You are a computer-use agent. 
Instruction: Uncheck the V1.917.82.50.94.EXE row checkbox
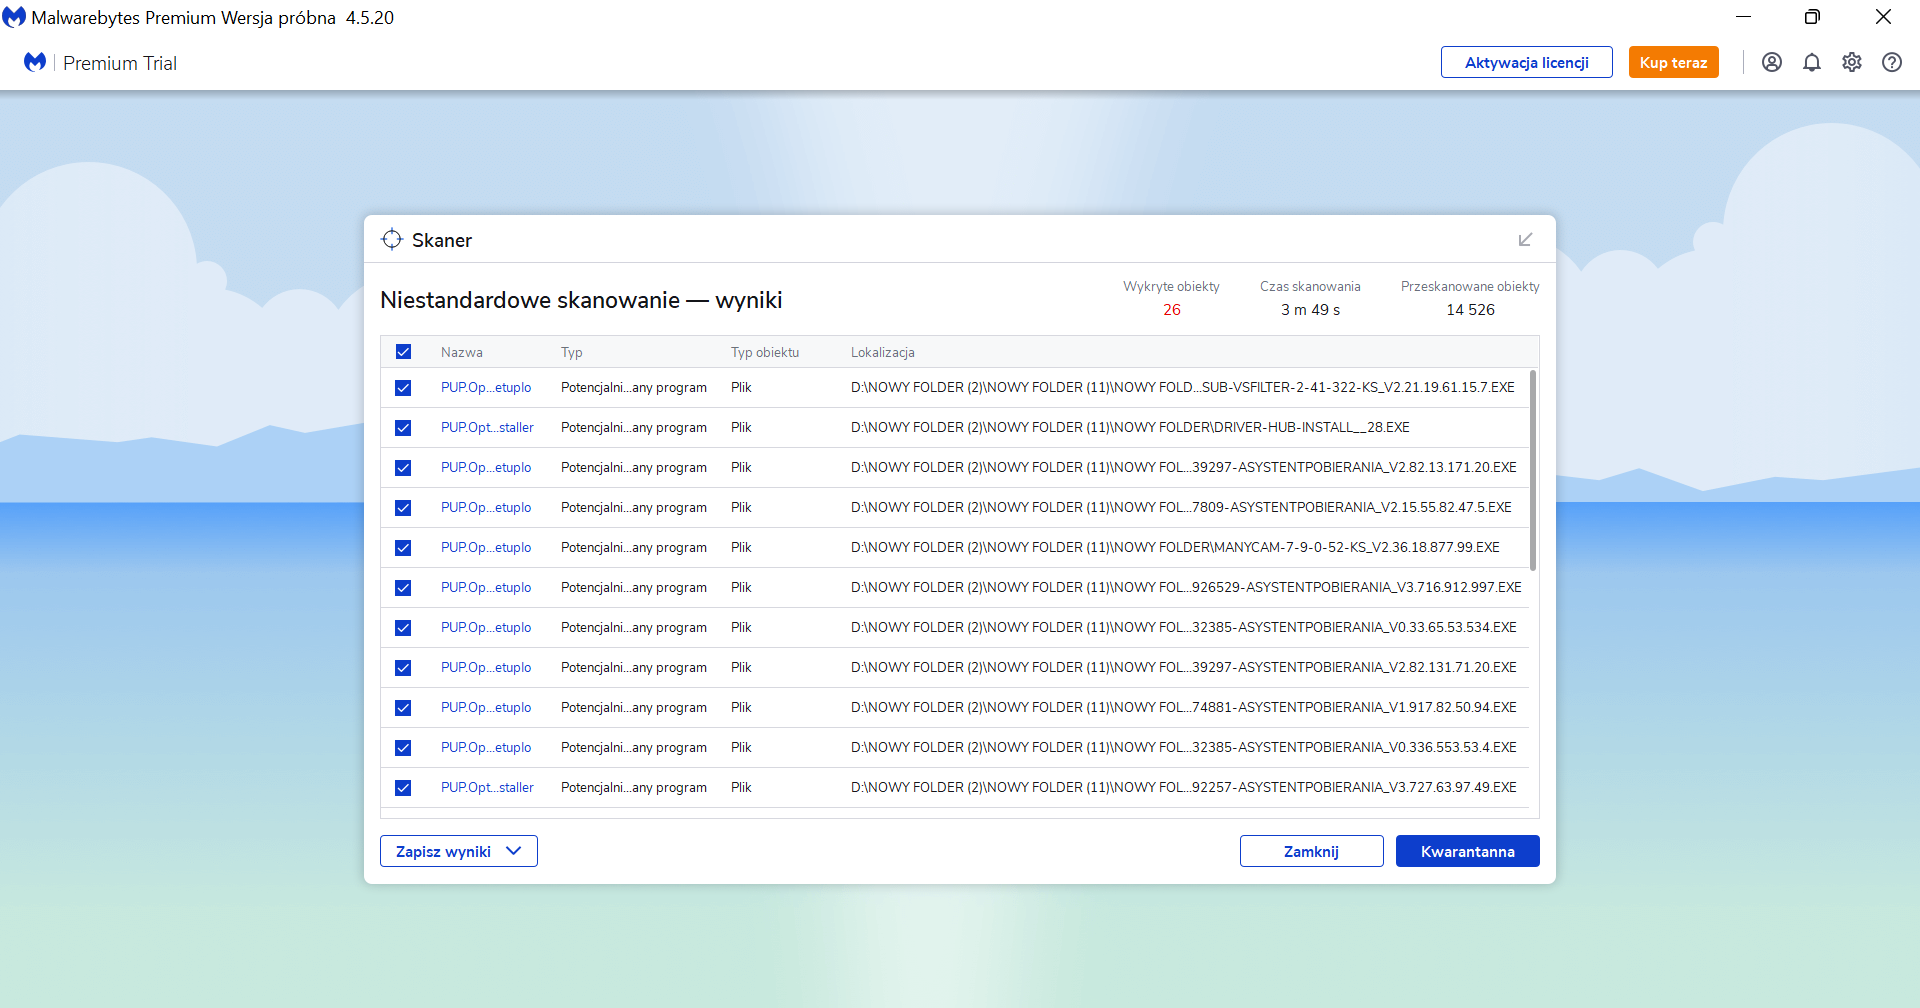tap(403, 708)
